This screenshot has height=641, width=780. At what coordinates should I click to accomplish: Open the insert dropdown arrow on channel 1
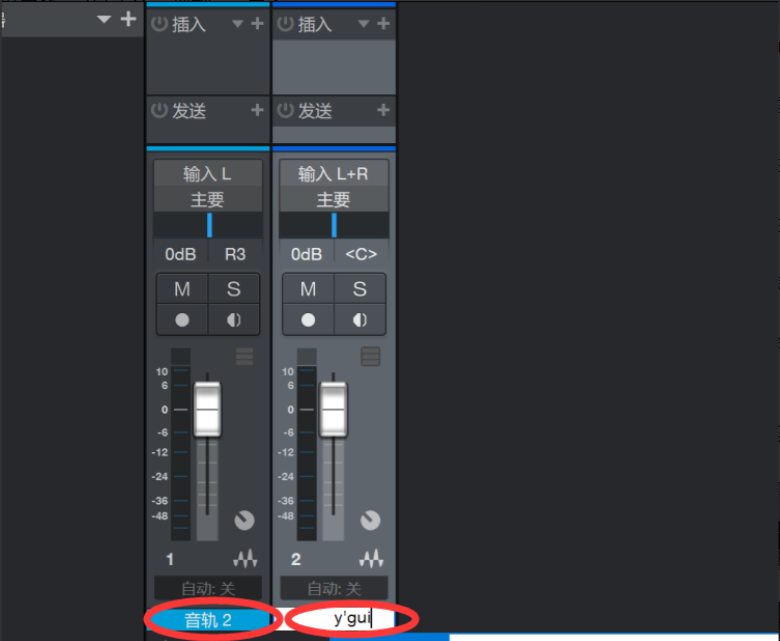(x=238, y=23)
